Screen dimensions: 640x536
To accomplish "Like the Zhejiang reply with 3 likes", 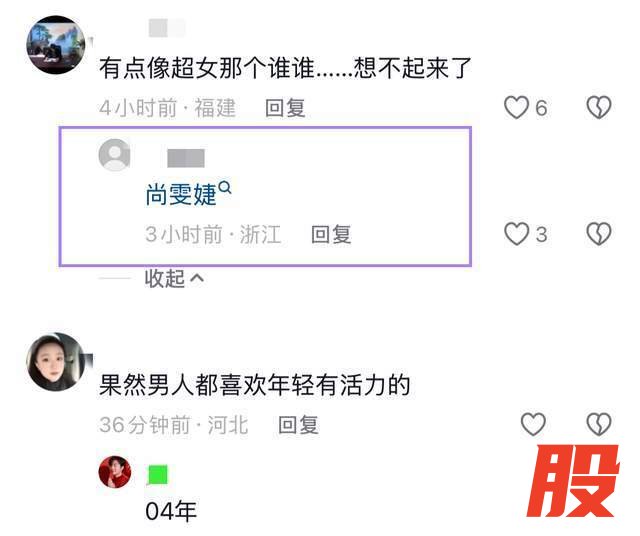I will [x=516, y=234].
